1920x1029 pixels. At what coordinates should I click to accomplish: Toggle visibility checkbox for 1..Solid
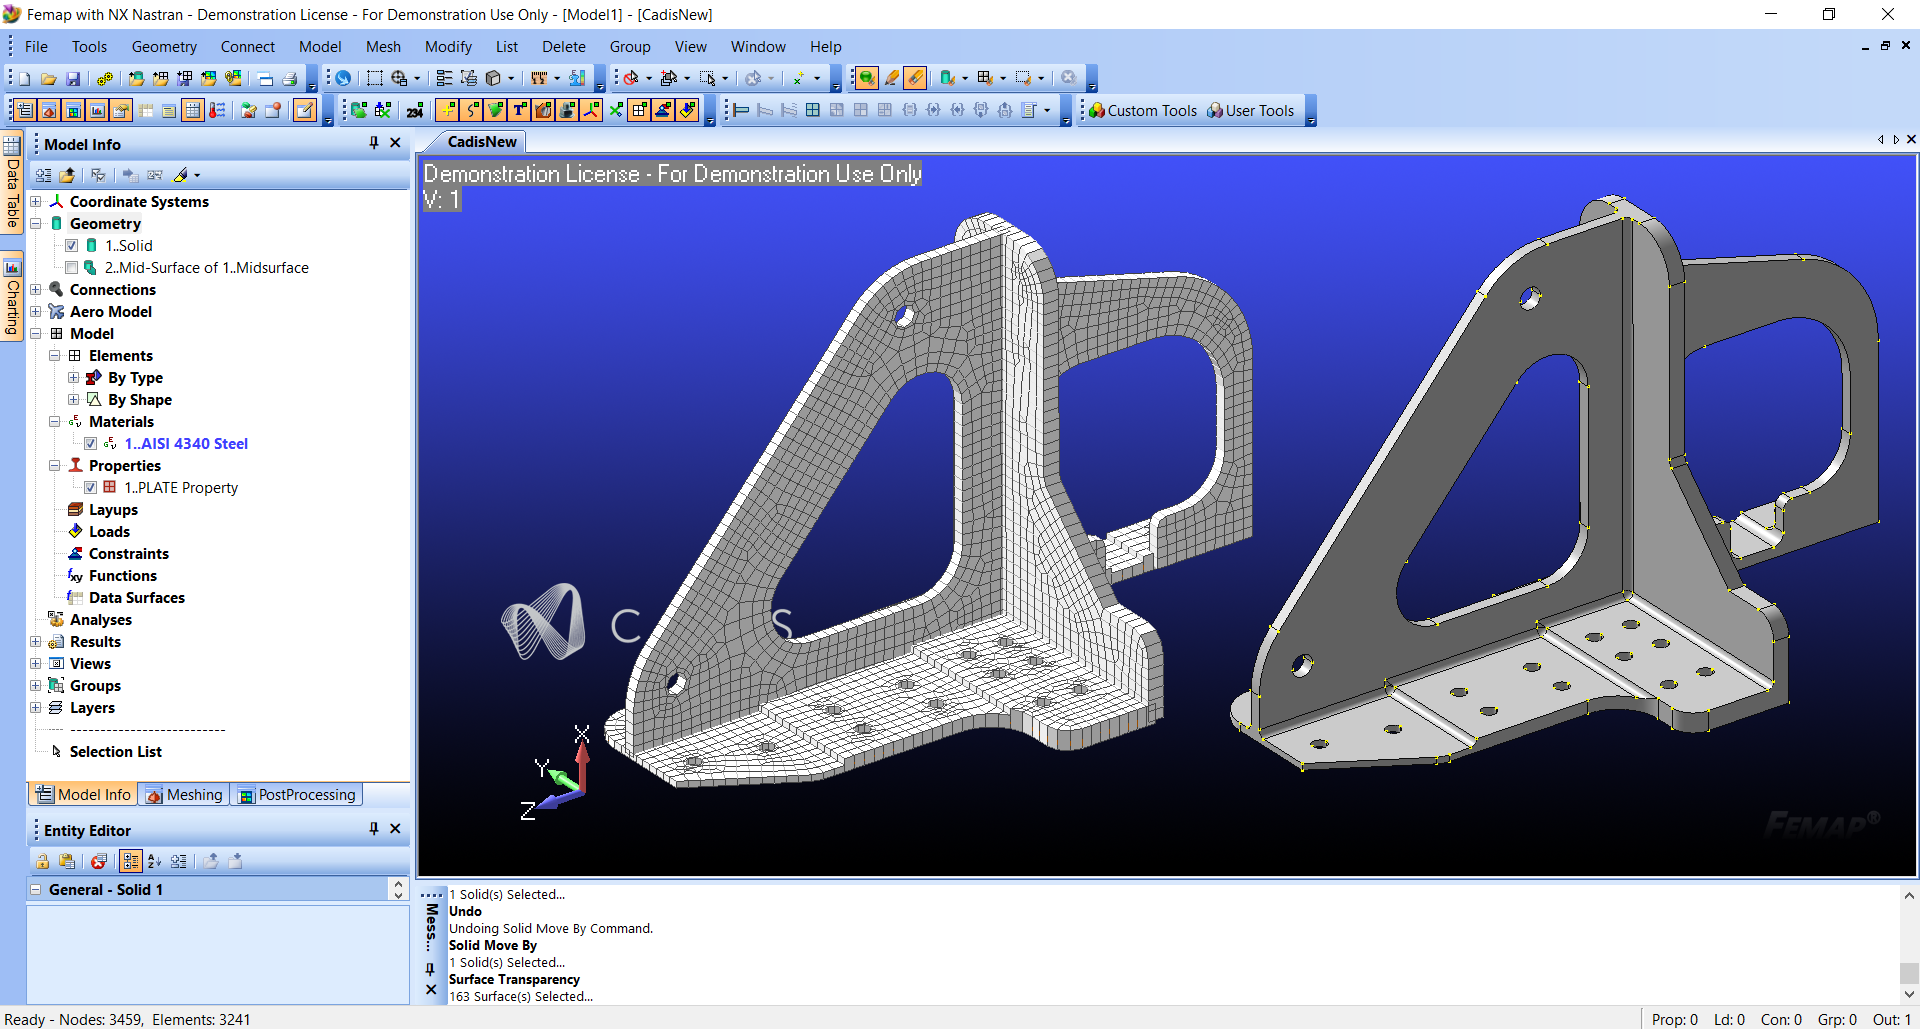click(72, 246)
